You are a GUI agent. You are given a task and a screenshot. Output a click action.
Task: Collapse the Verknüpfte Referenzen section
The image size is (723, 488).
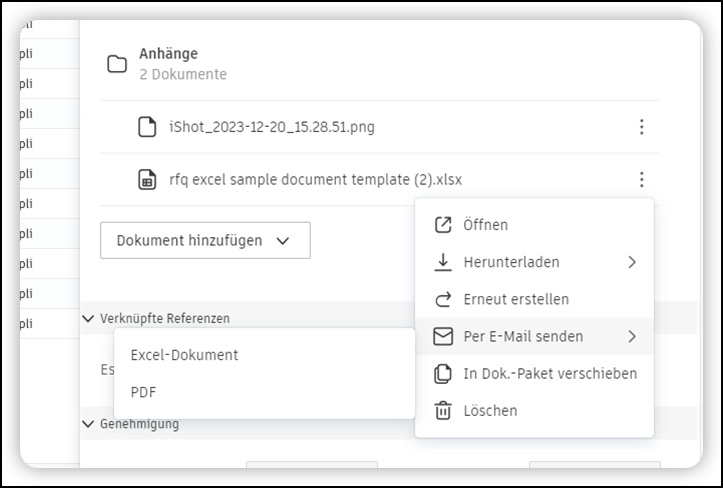coord(88,319)
